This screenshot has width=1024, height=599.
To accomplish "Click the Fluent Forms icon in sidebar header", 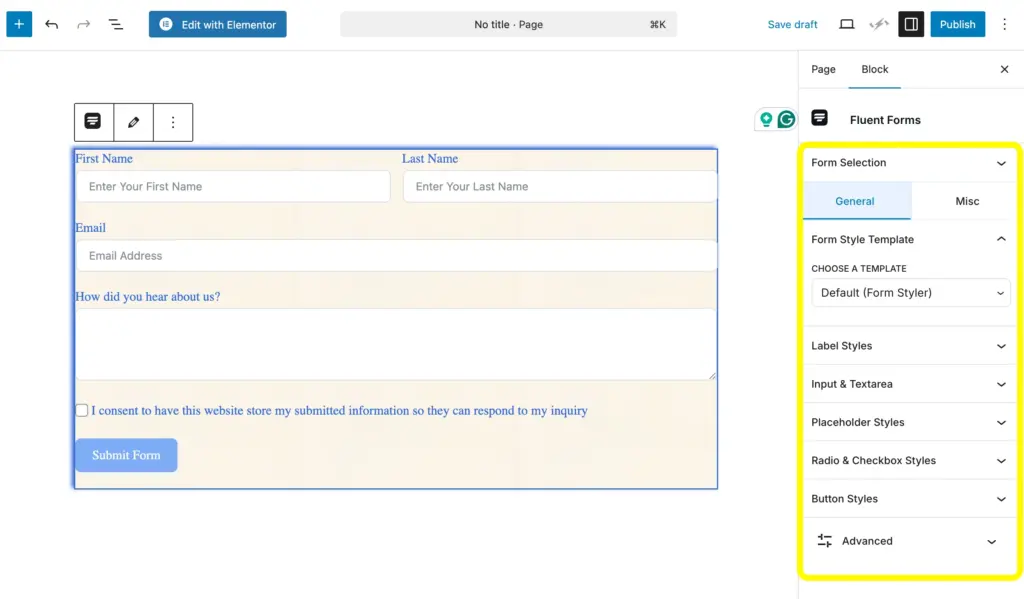I will pos(820,118).
